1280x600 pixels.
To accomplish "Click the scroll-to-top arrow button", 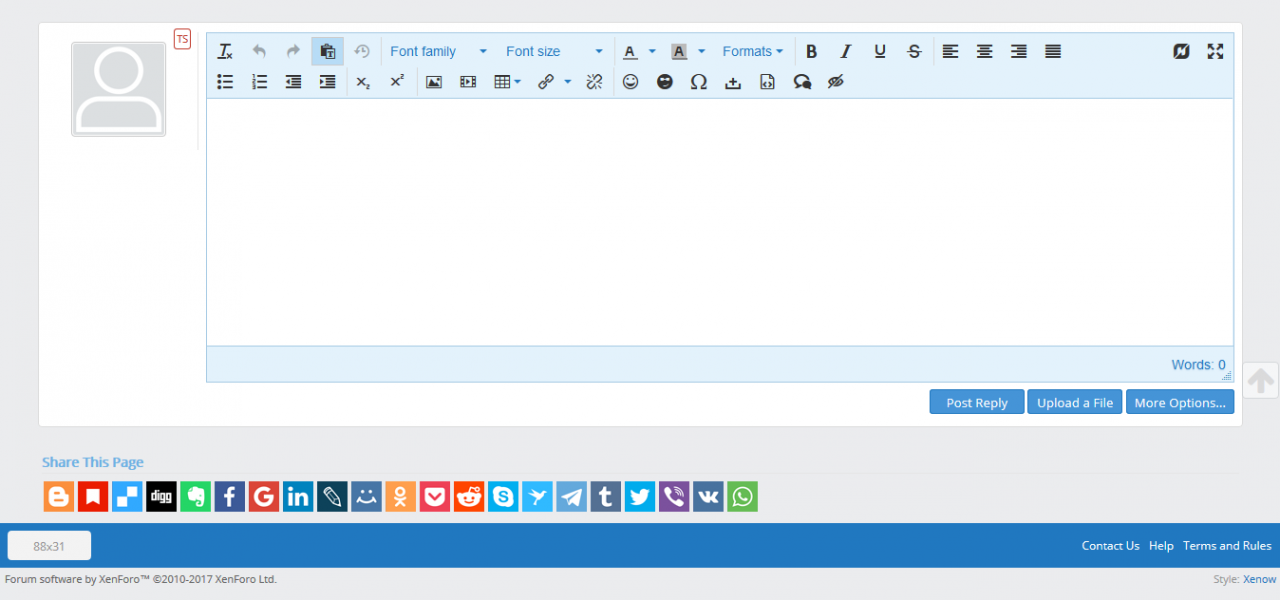I will click(x=1261, y=381).
